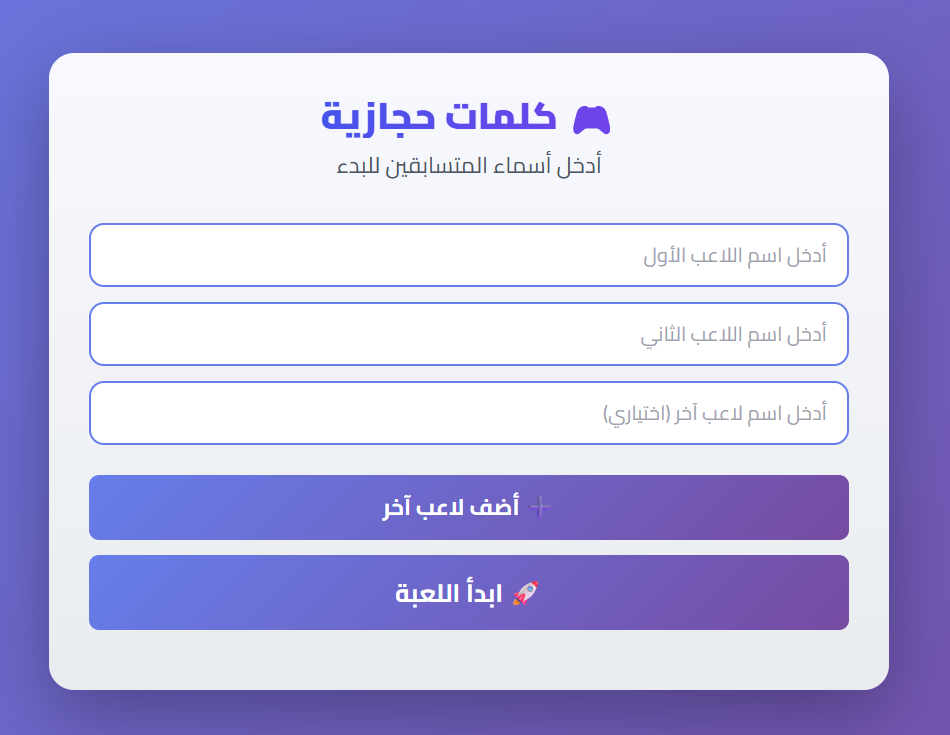Click inside the اختياري player field
This screenshot has width=950, height=735.
pyautogui.click(x=470, y=413)
